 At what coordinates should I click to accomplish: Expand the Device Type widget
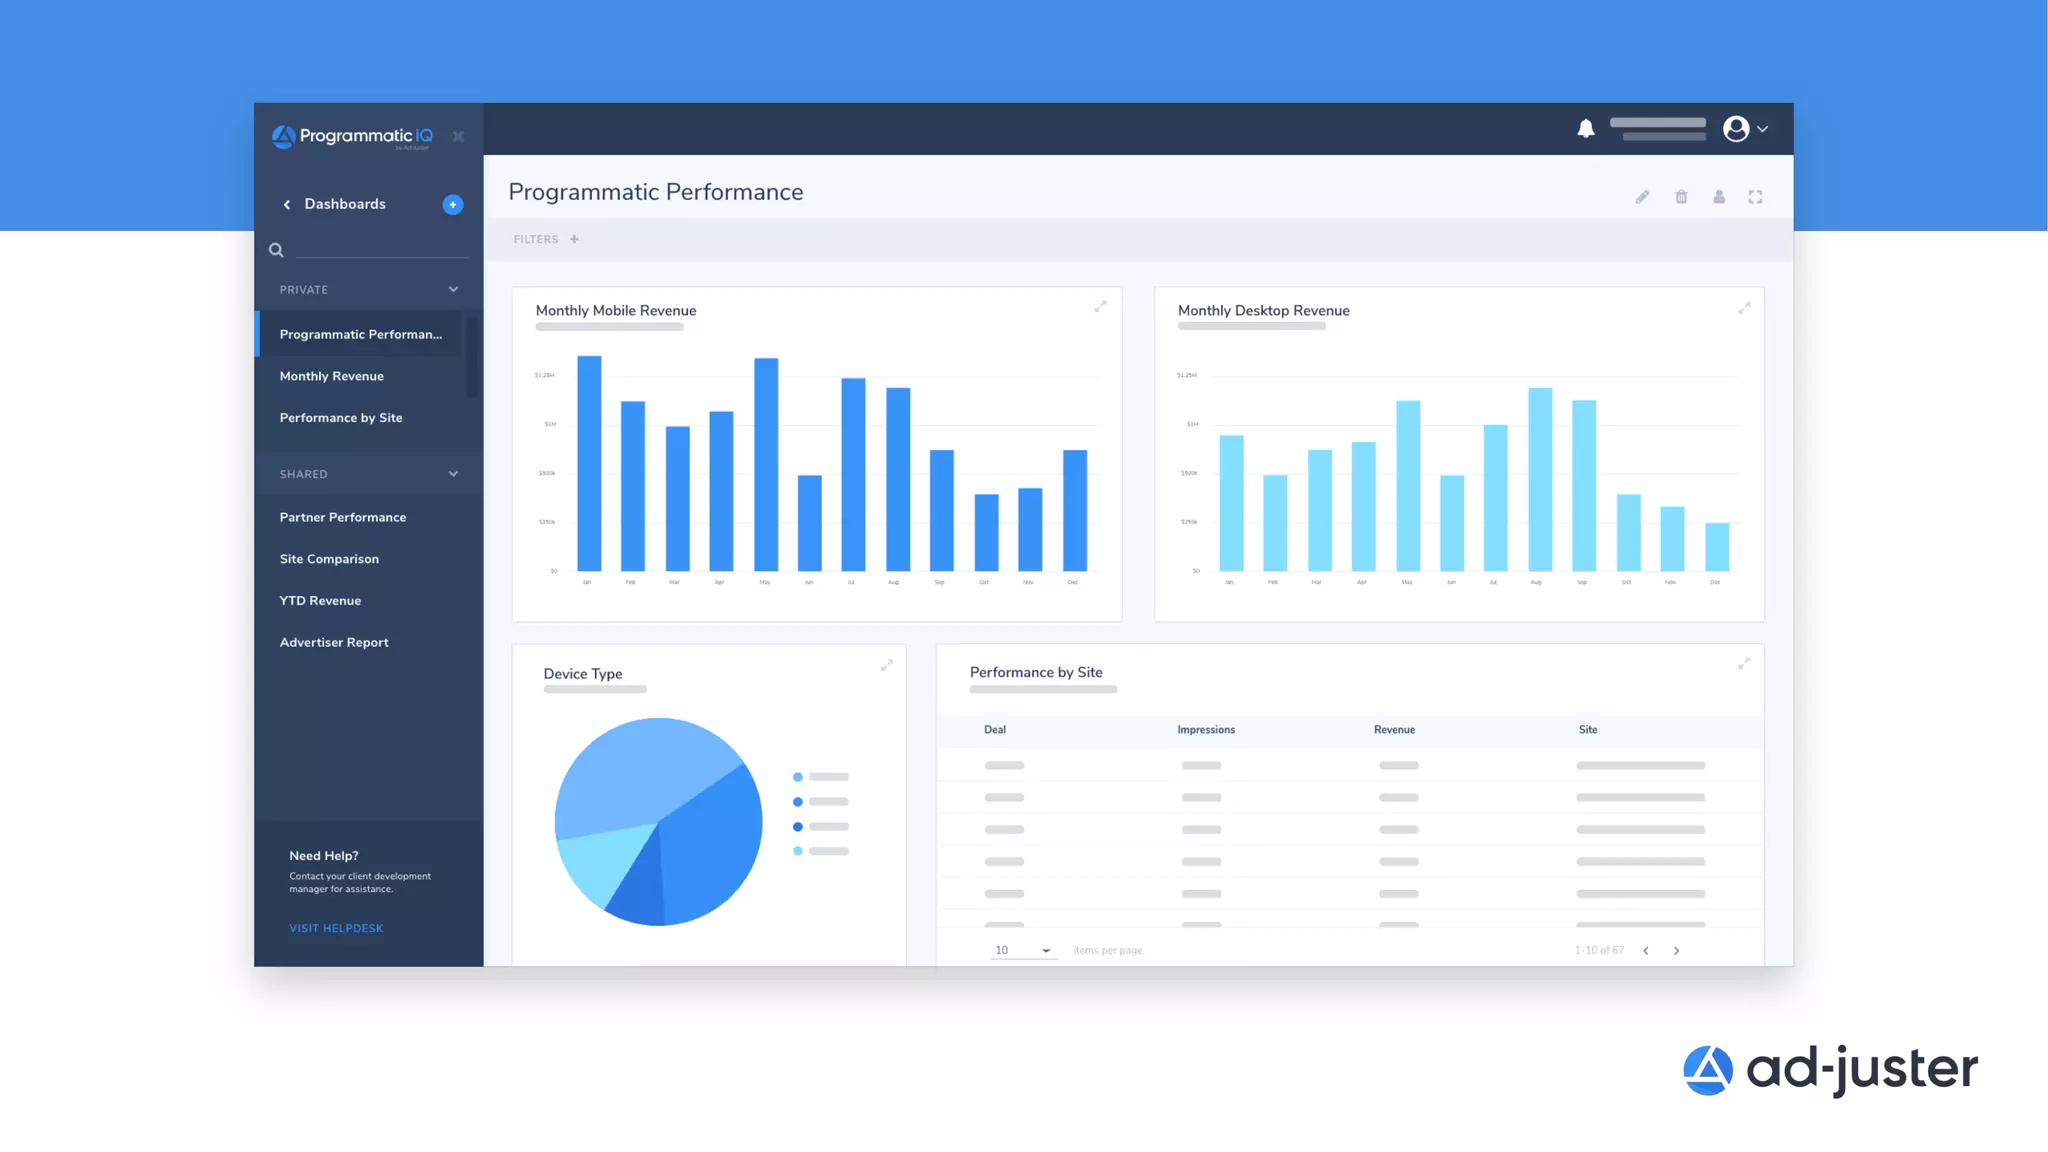coord(886,665)
